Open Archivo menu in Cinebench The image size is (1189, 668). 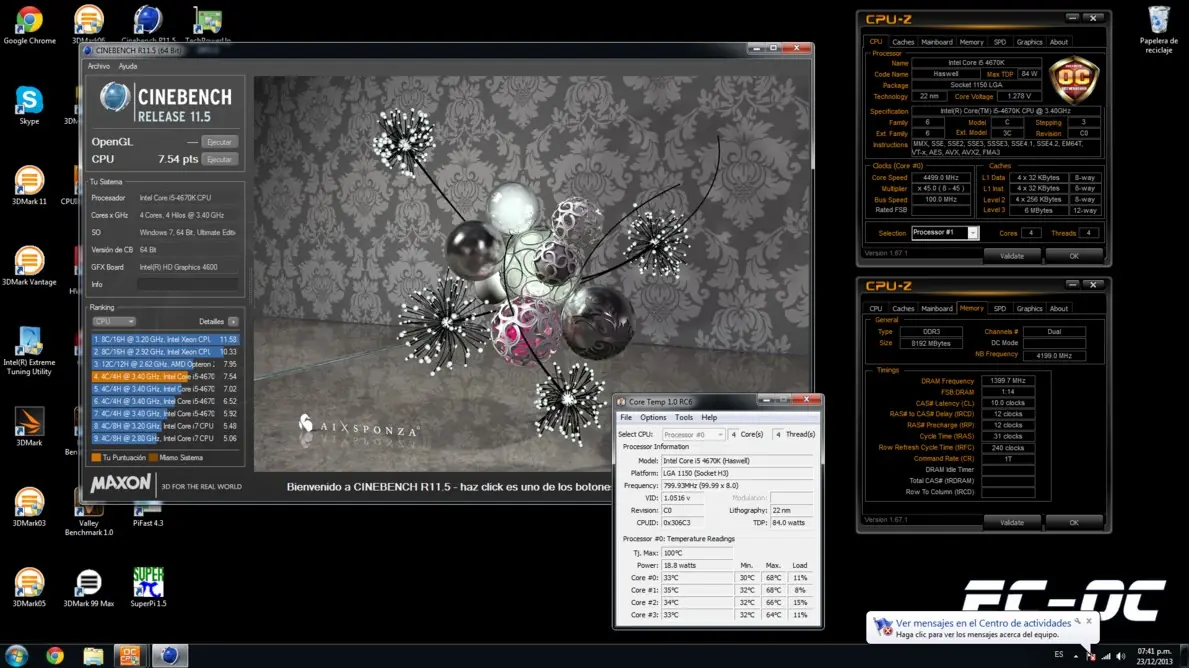tap(99, 66)
